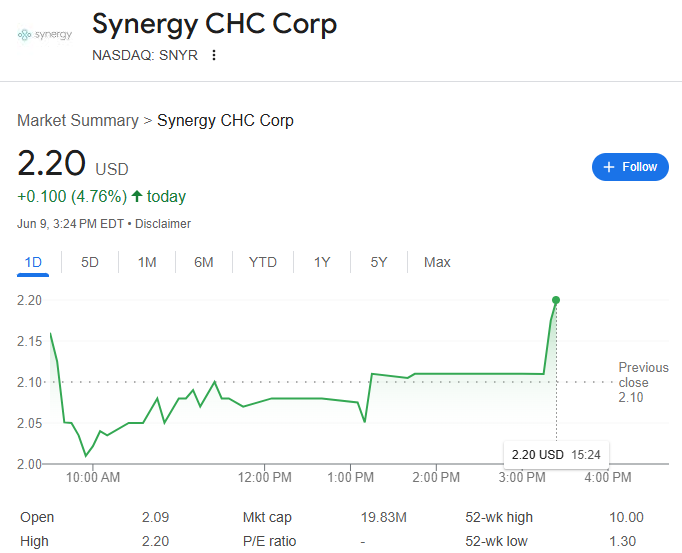Click the 2.05 y-axis label
Viewport: 682px width, 553px height.
[29, 423]
